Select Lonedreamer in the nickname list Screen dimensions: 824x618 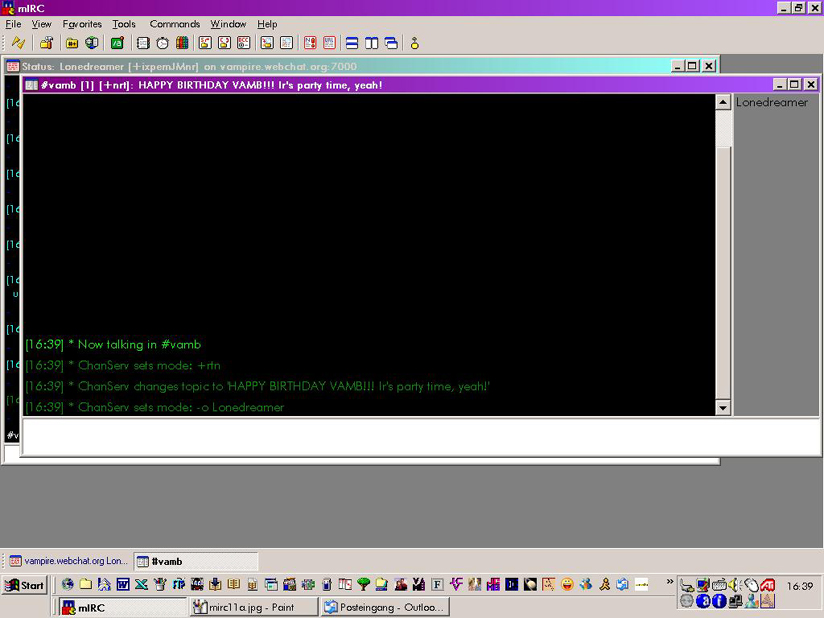point(771,102)
